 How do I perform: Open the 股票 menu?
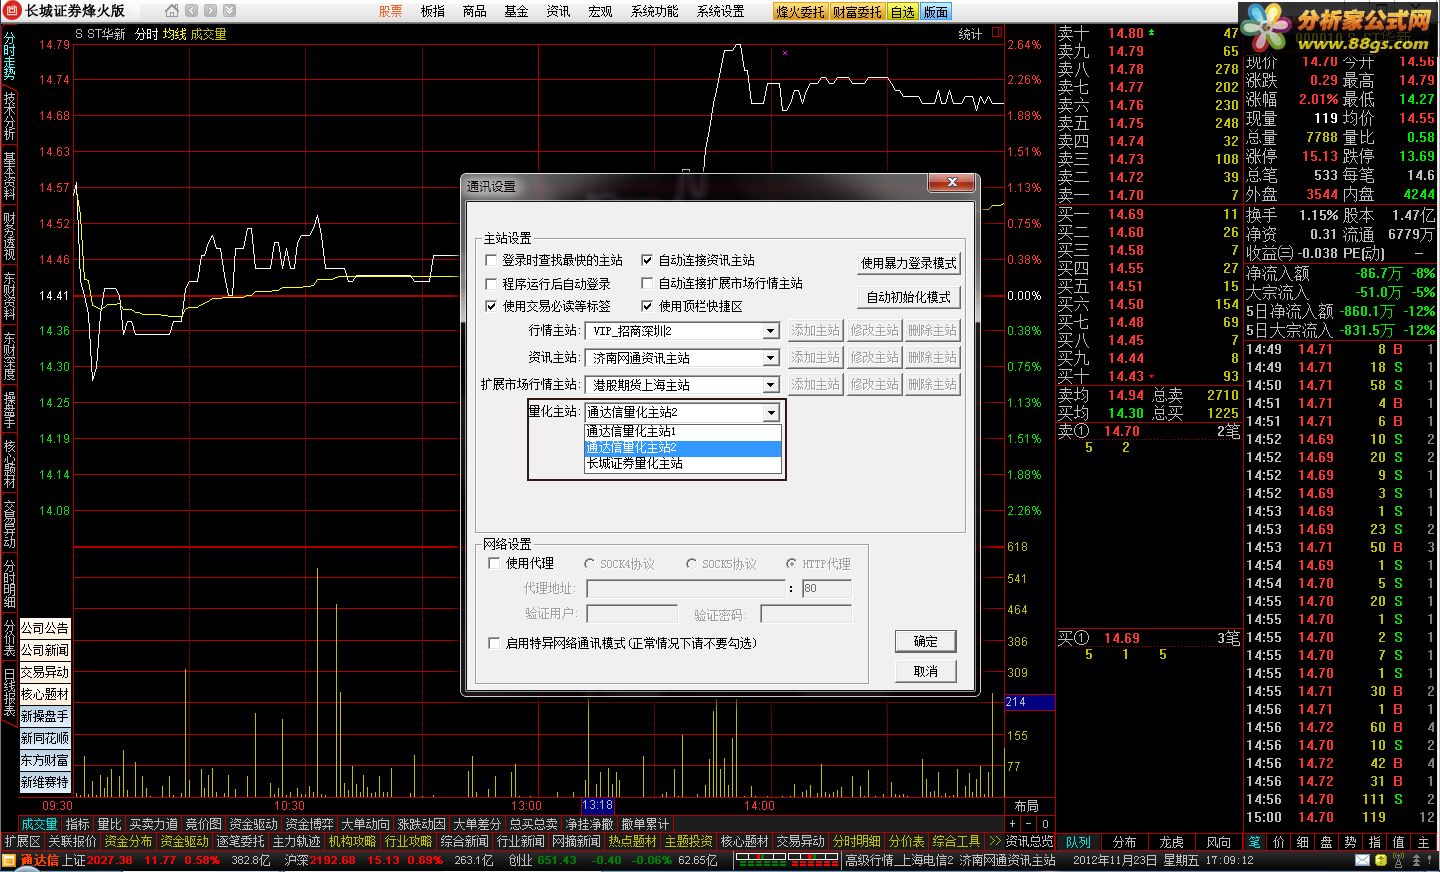point(390,11)
